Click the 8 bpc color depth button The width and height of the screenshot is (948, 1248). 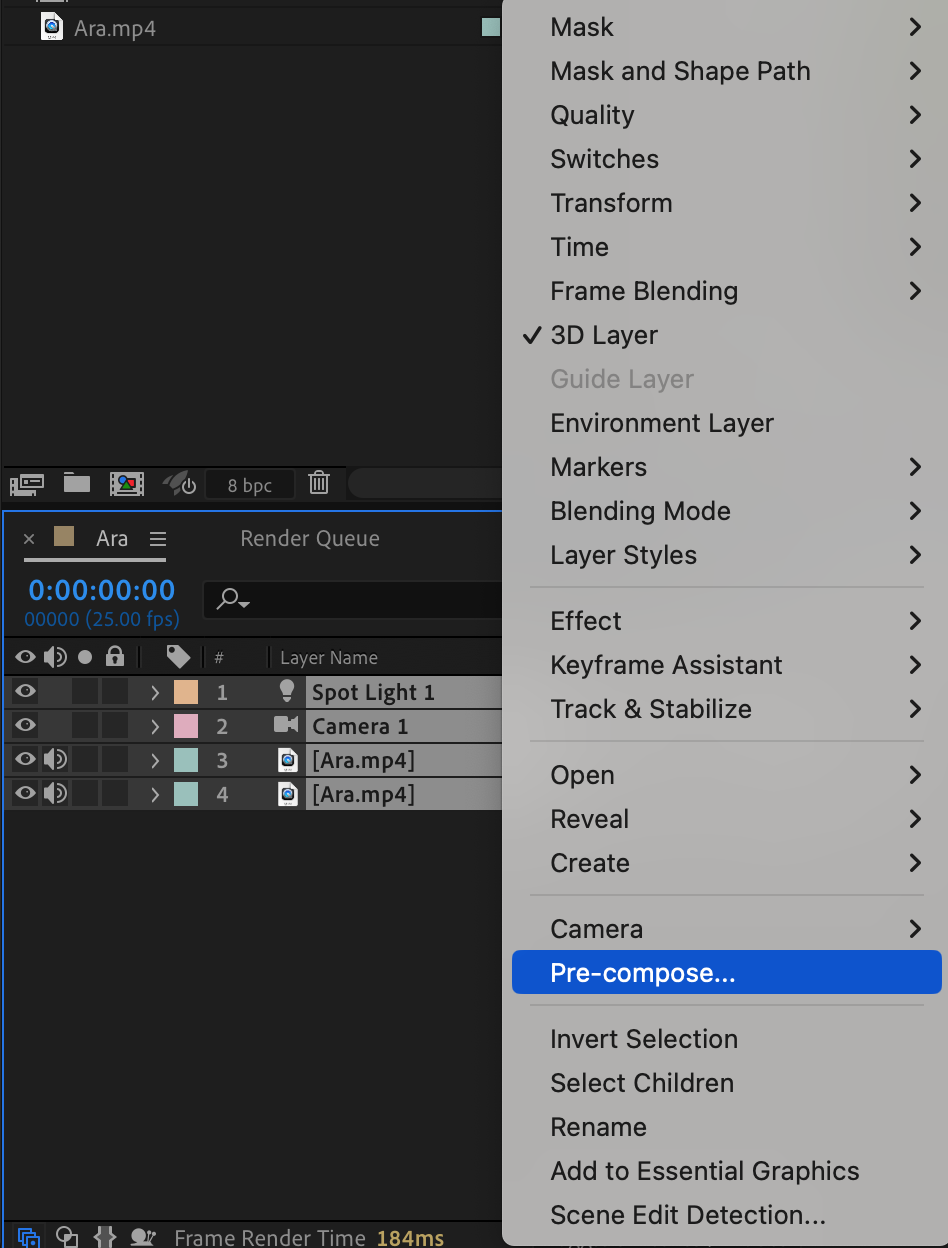[x=250, y=486]
